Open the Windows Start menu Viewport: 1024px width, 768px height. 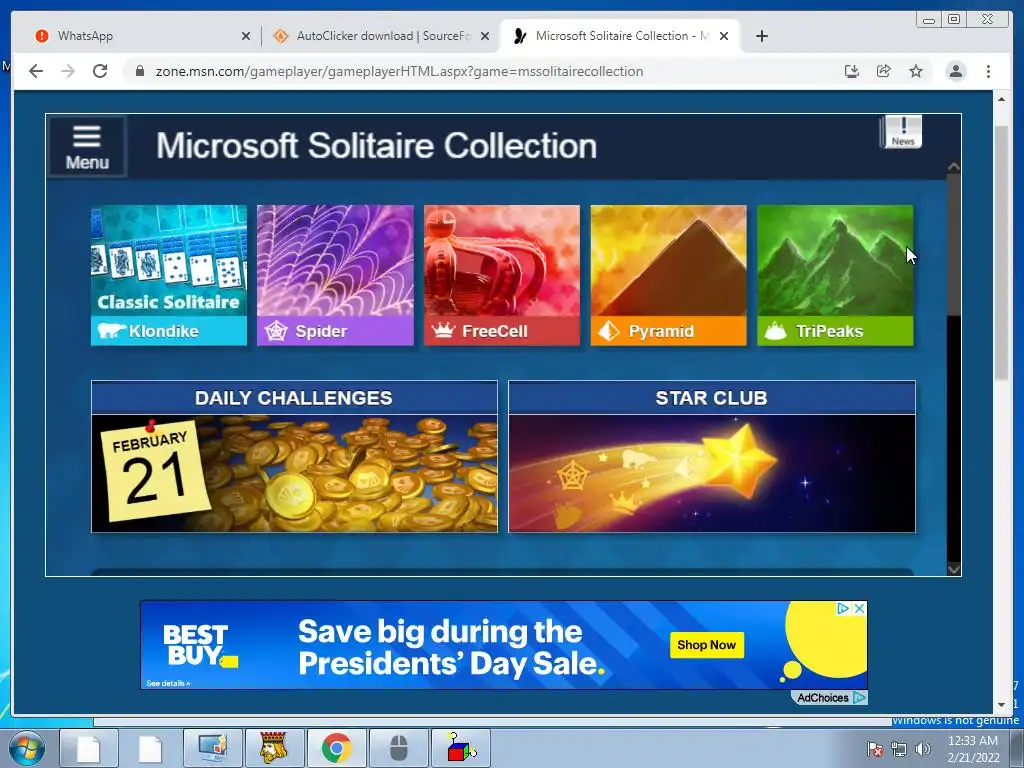(x=27, y=748)
